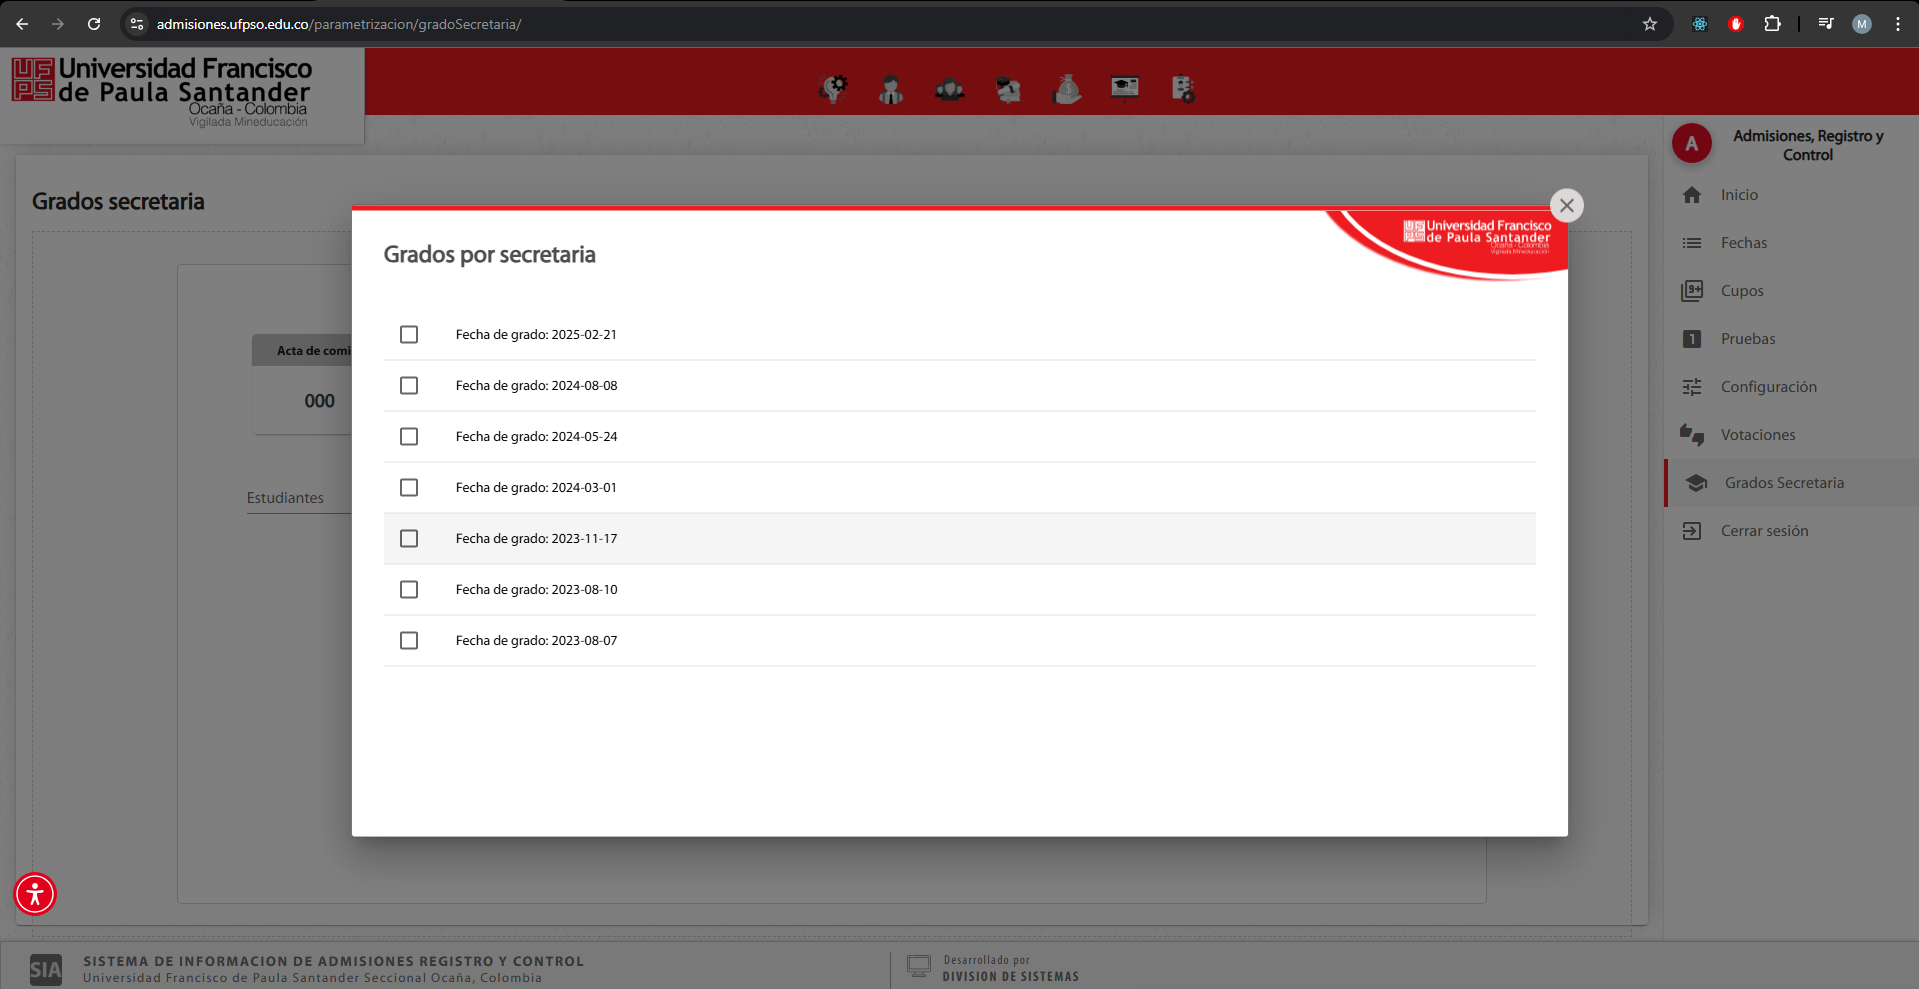The height and width of the screenshot is (989, 1919).
Task: Open the accessibility widget button
Action: (35, 894)
